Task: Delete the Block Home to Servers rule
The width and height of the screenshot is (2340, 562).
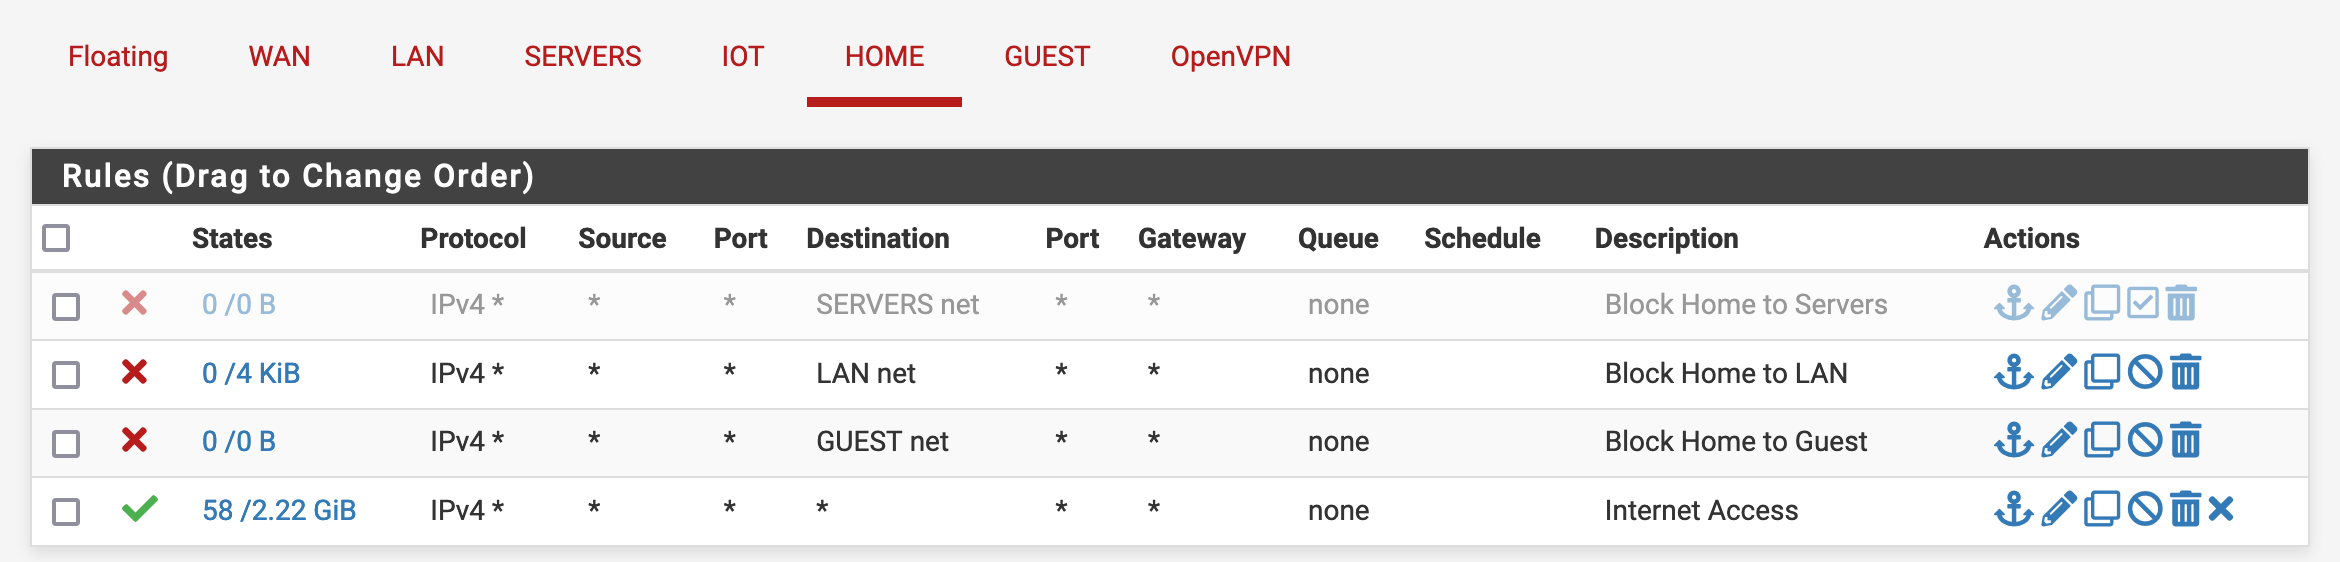Action: point(2182,303)
